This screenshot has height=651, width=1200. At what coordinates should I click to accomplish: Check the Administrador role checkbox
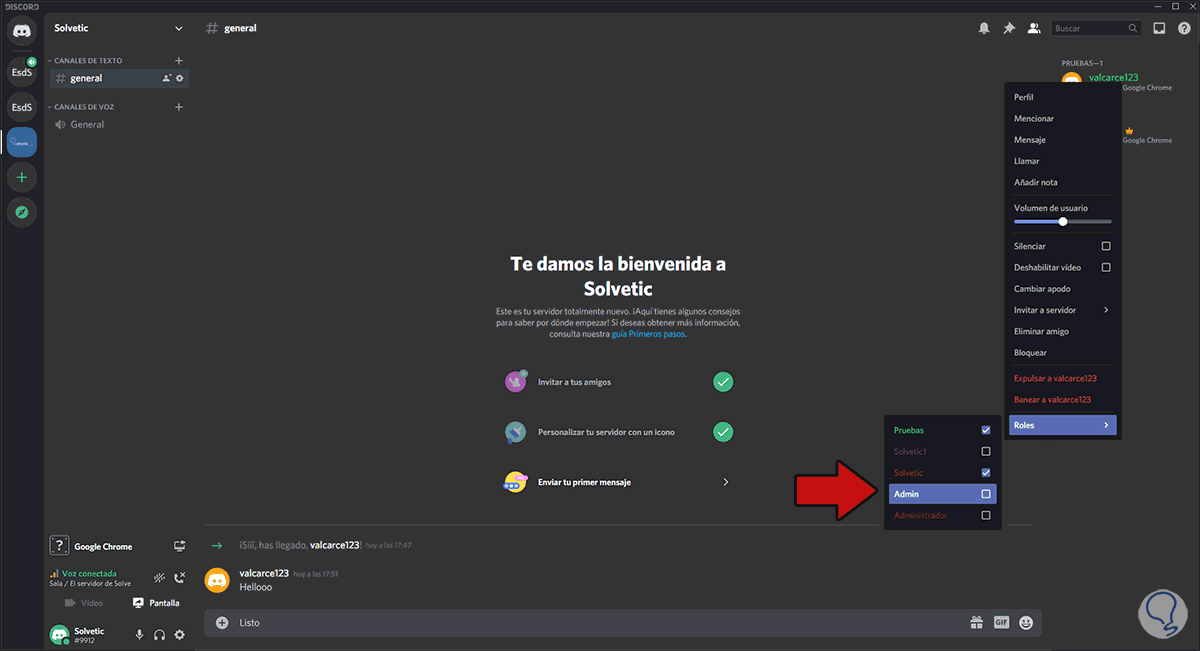click(x=986, y=515)
